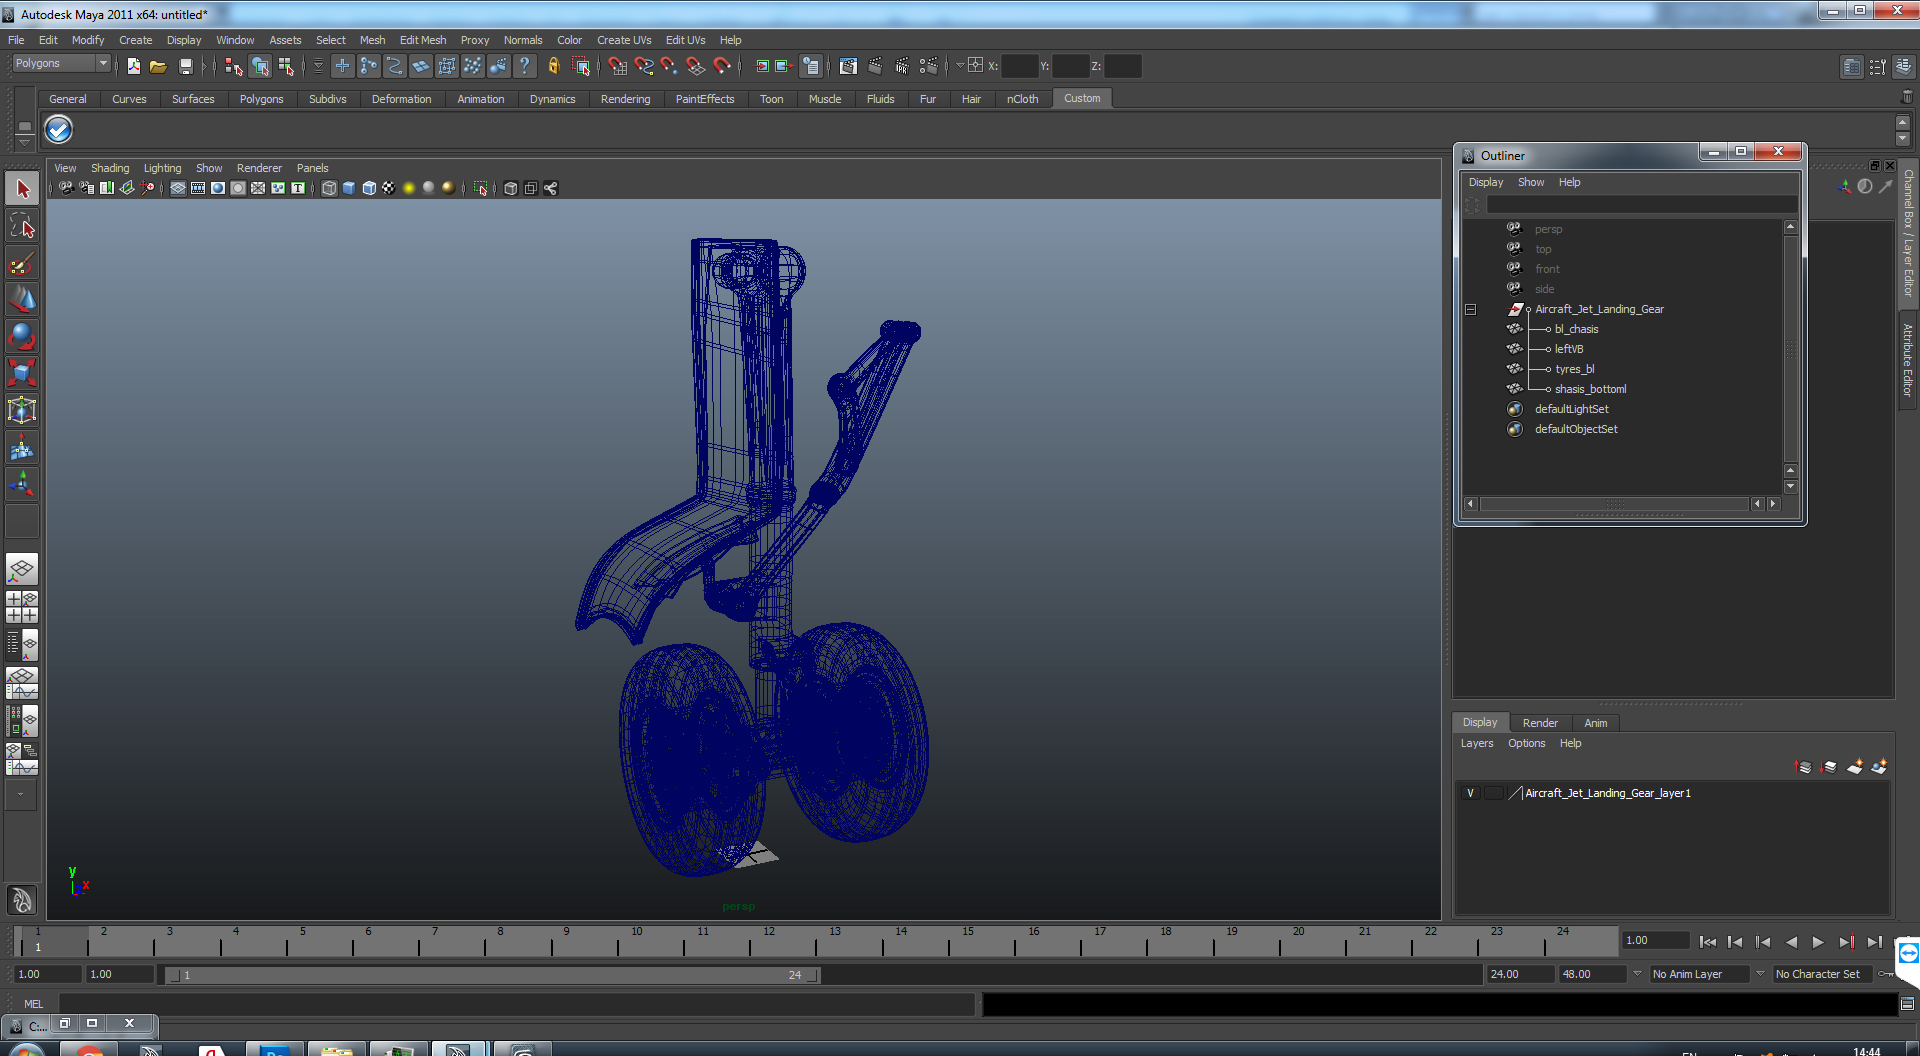Go to start of playback range
Image resolution: width=1920 pixels, height=1056 pixels.
tap(1707, 942)
